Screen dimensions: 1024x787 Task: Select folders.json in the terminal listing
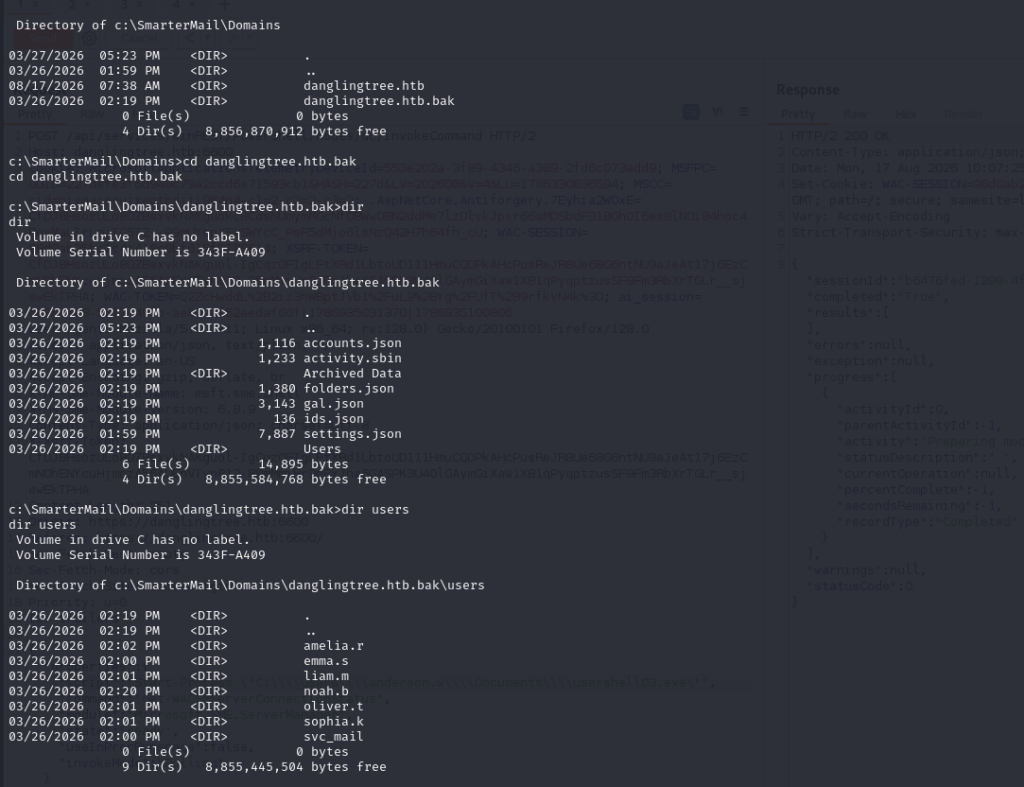click(349, 388)
